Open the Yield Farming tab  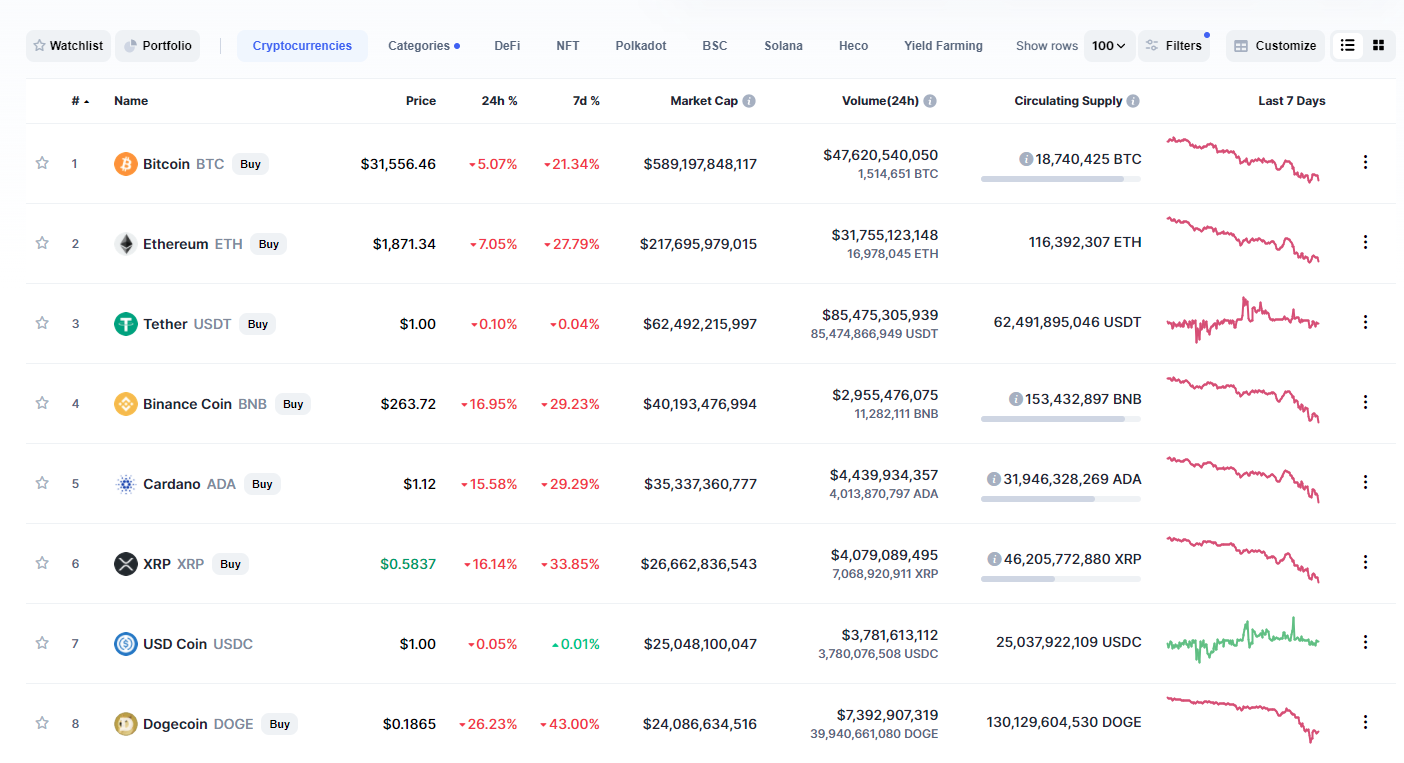coord(943,46)
